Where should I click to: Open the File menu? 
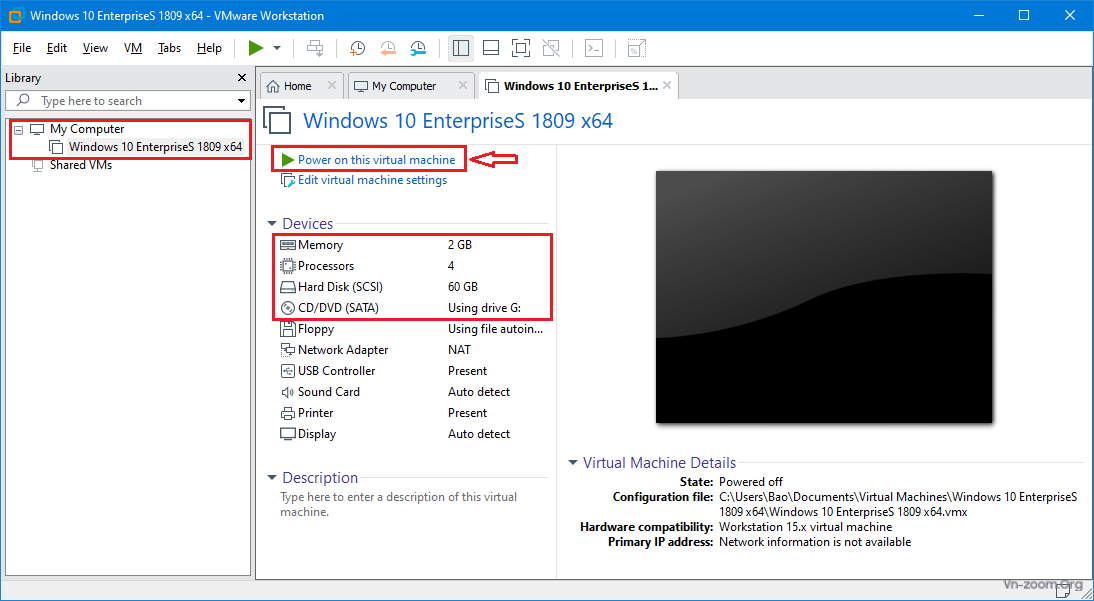coord(22,48)
